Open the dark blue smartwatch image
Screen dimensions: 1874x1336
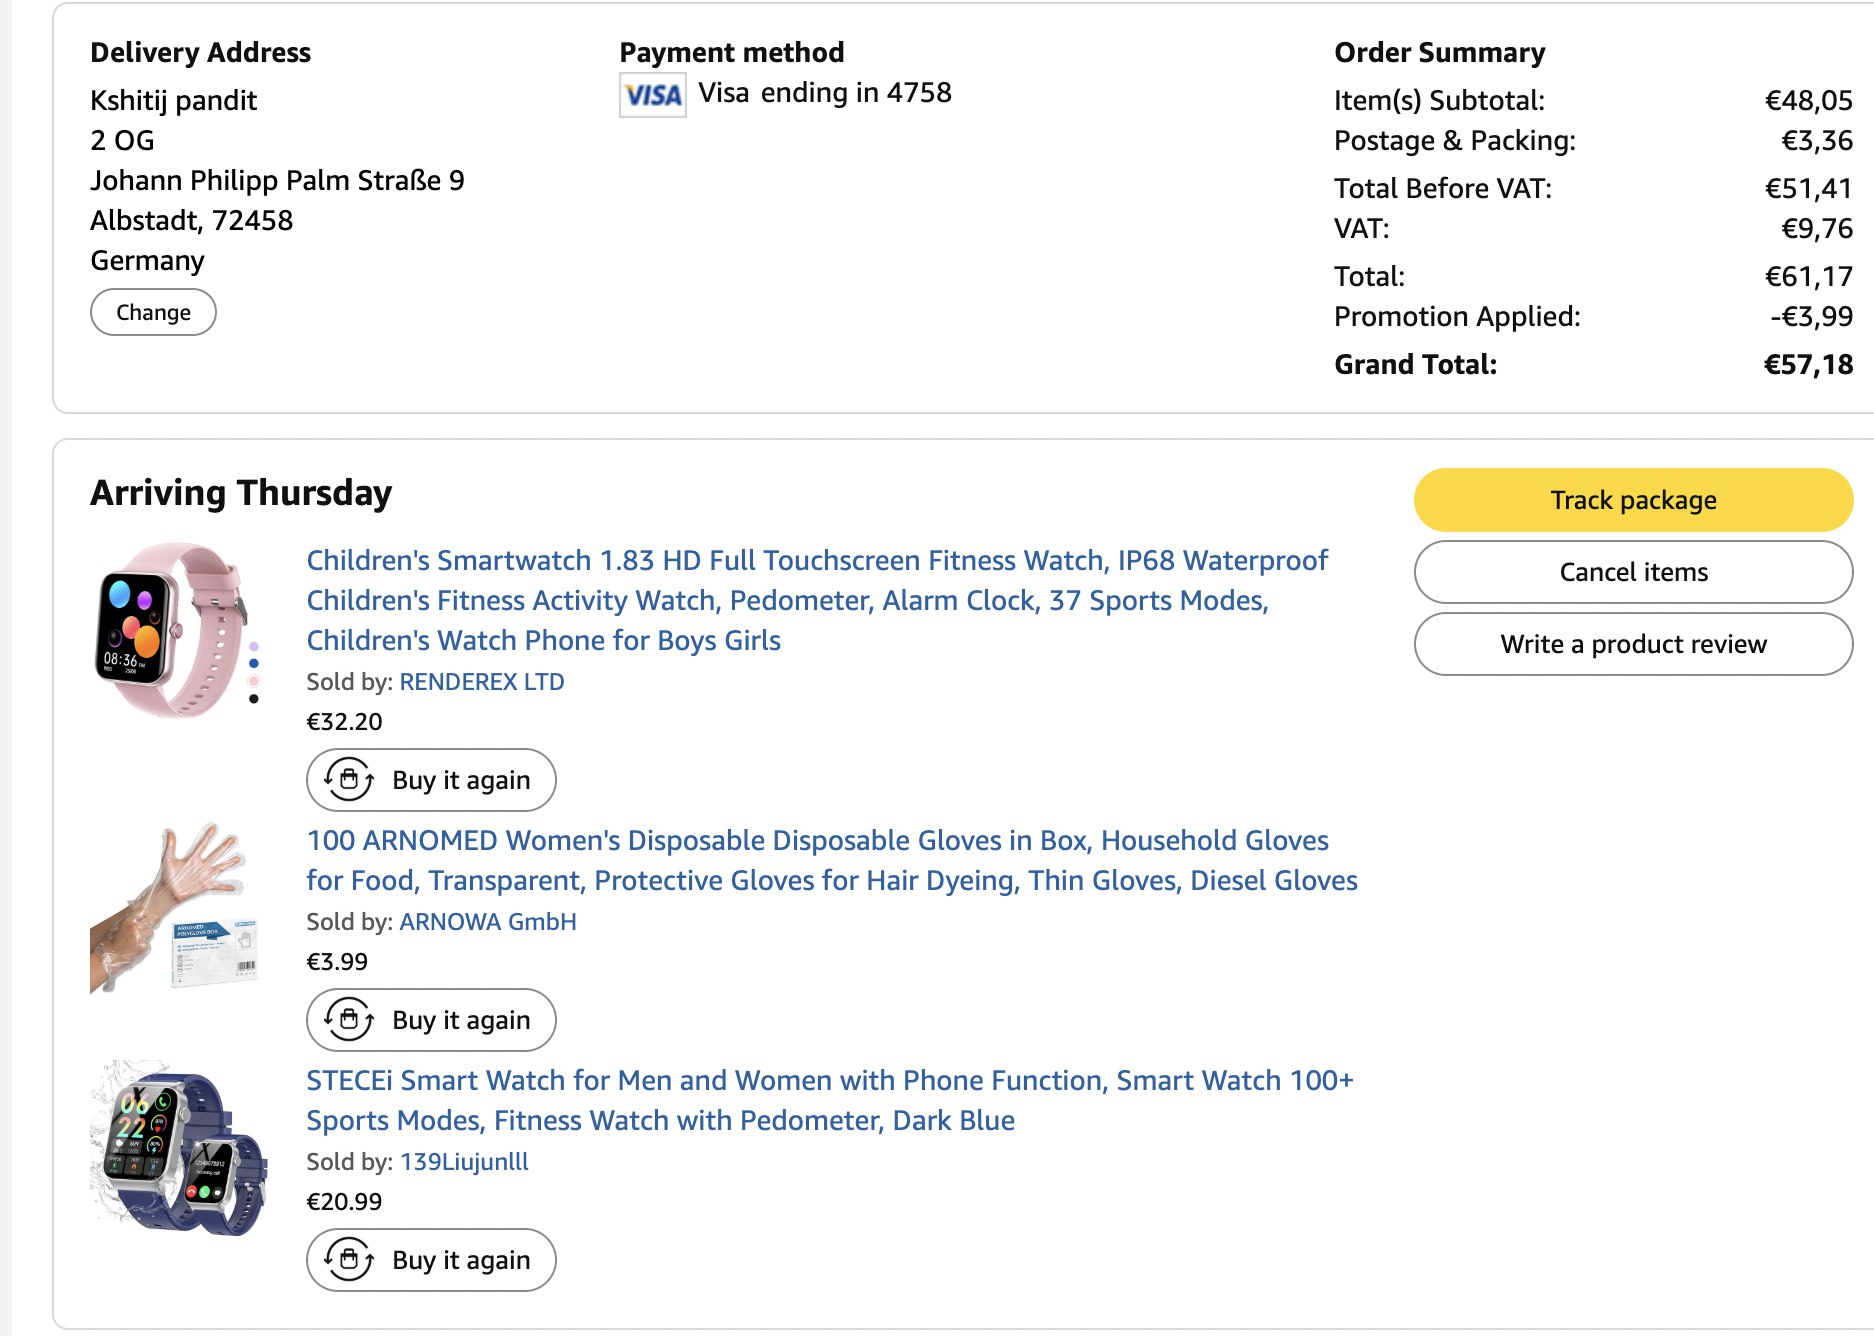[x=178, y=1148]
